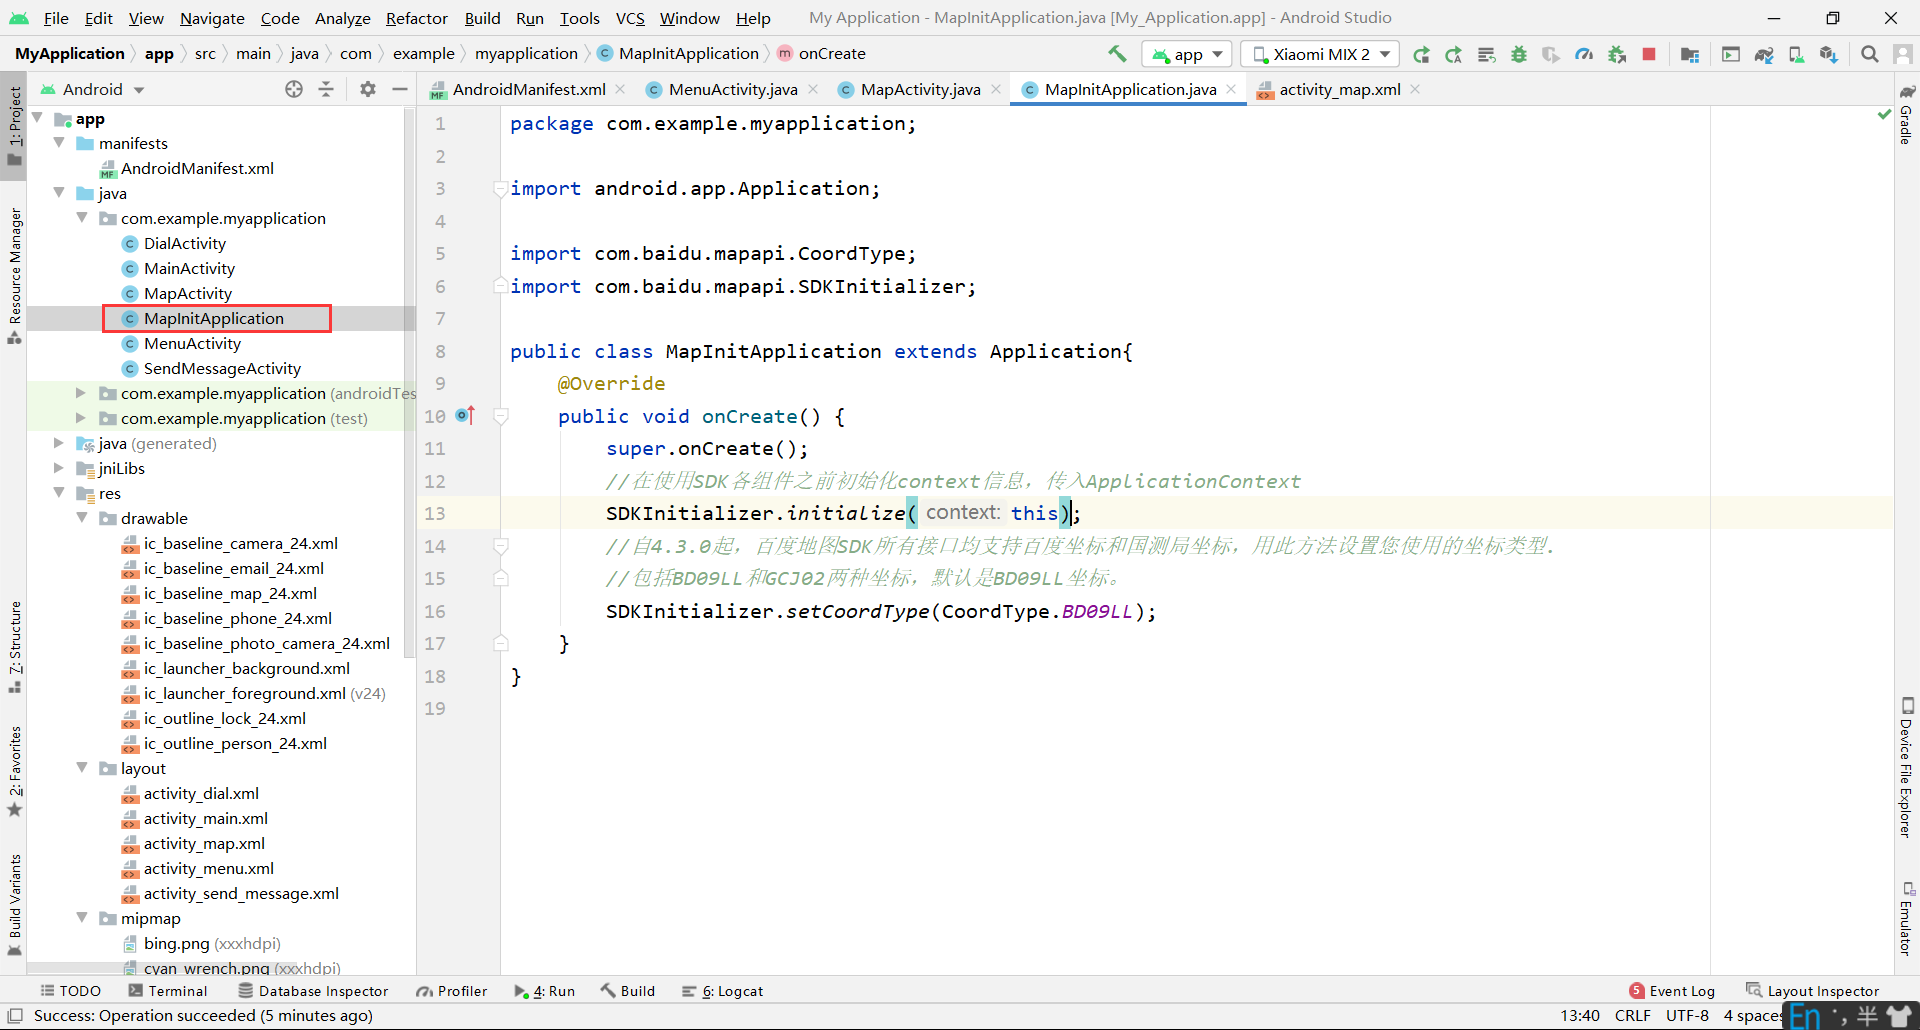1920x1030 pixels.
Task: Start debugging with the bug icon
Action: point(1519,54)
